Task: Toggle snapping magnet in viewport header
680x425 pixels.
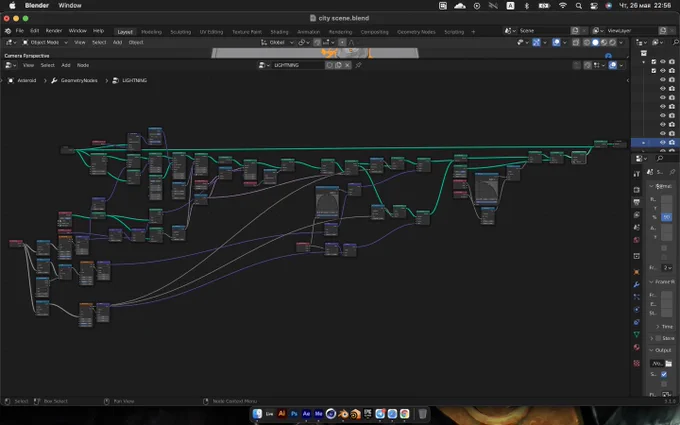Action: click(x=317, y=42)
